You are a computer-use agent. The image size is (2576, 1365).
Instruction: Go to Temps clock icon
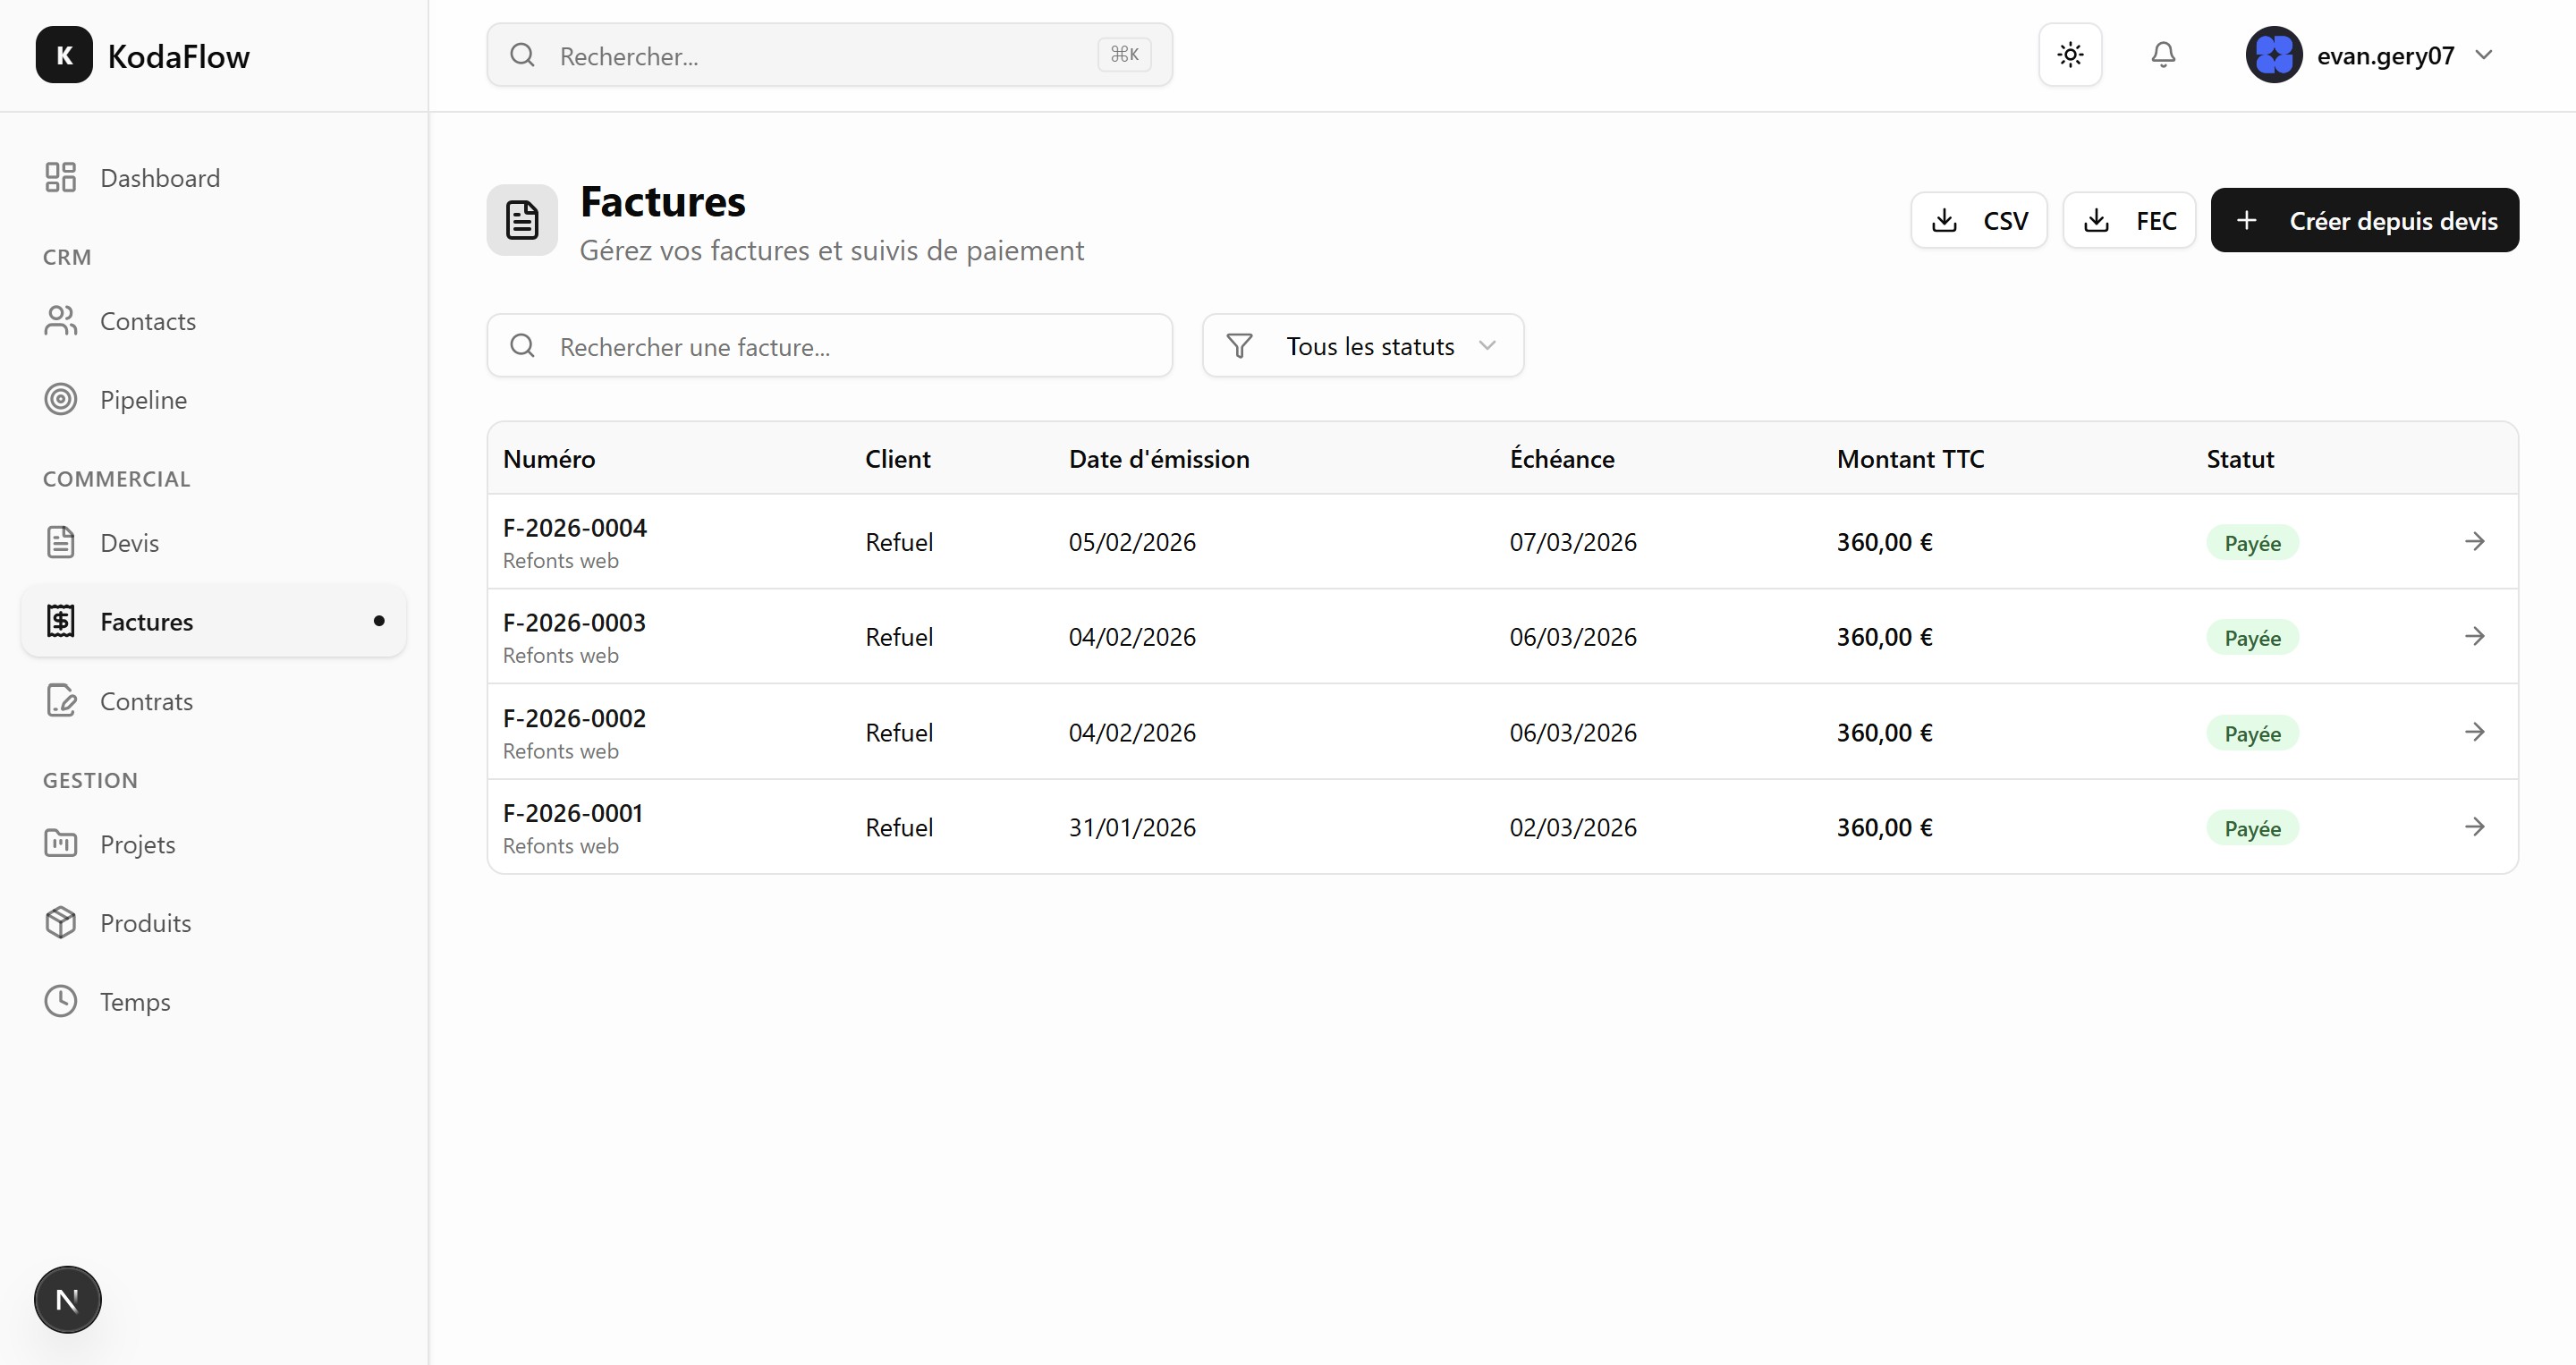pyautogui.click(x=61, y=1001)
